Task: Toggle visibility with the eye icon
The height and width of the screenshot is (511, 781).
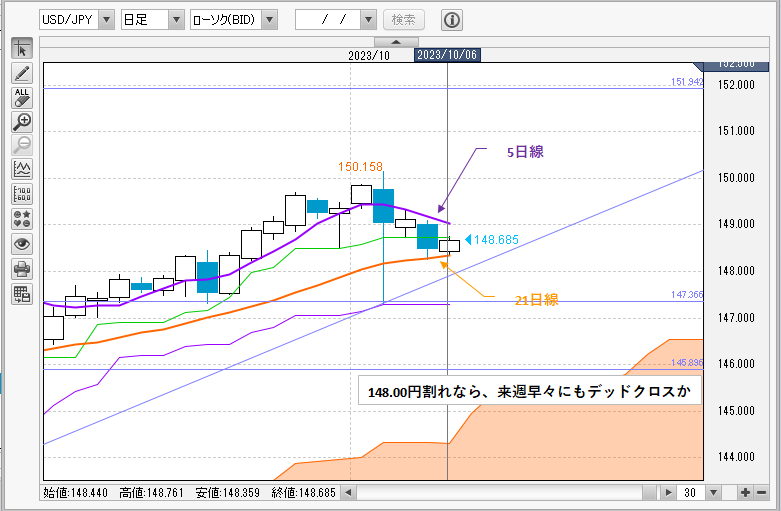Action: 22,244
